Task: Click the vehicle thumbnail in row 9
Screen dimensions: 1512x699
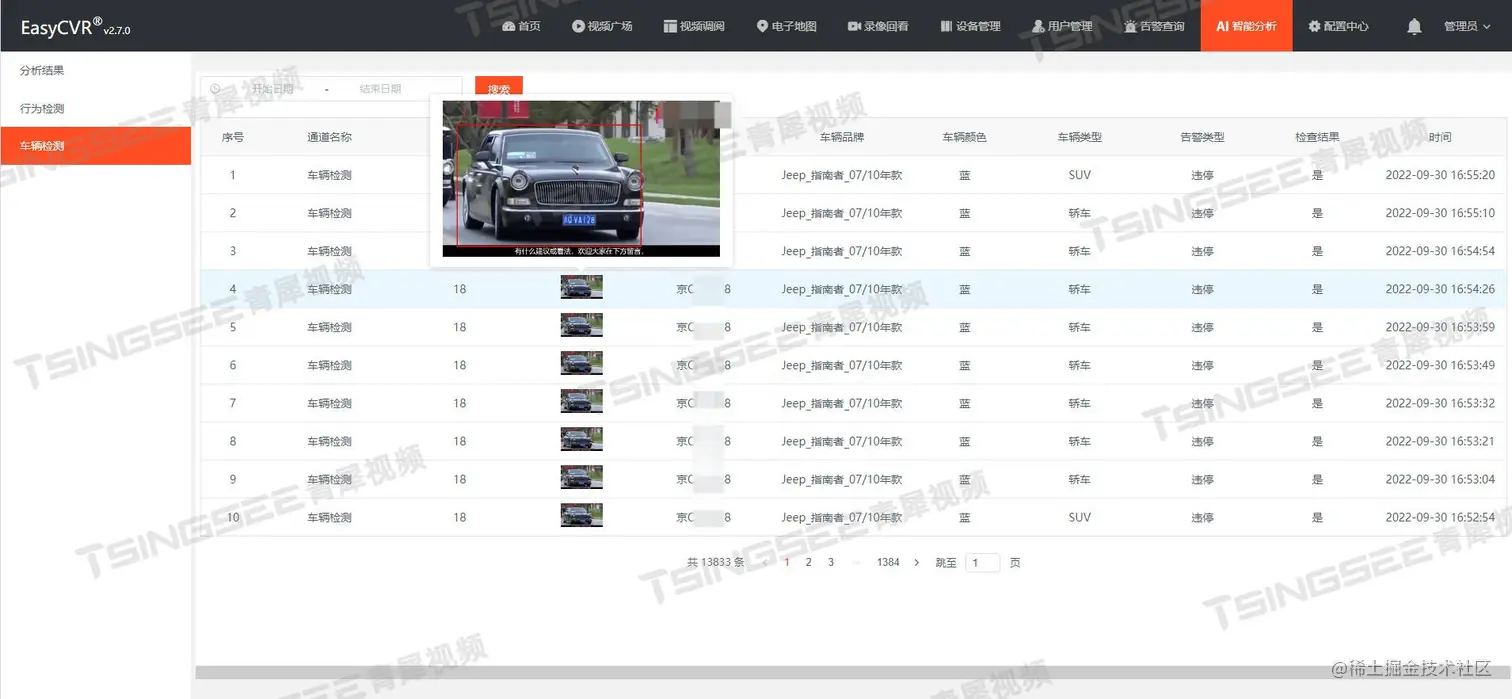Action: tap(581, 478)
